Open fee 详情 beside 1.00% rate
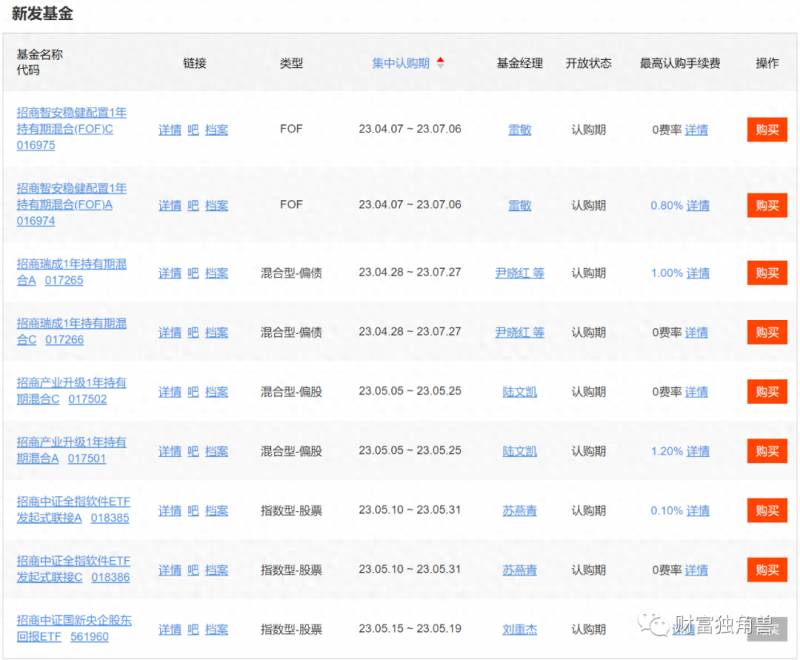This screenshot has height=660, width=800. [697, 273]
